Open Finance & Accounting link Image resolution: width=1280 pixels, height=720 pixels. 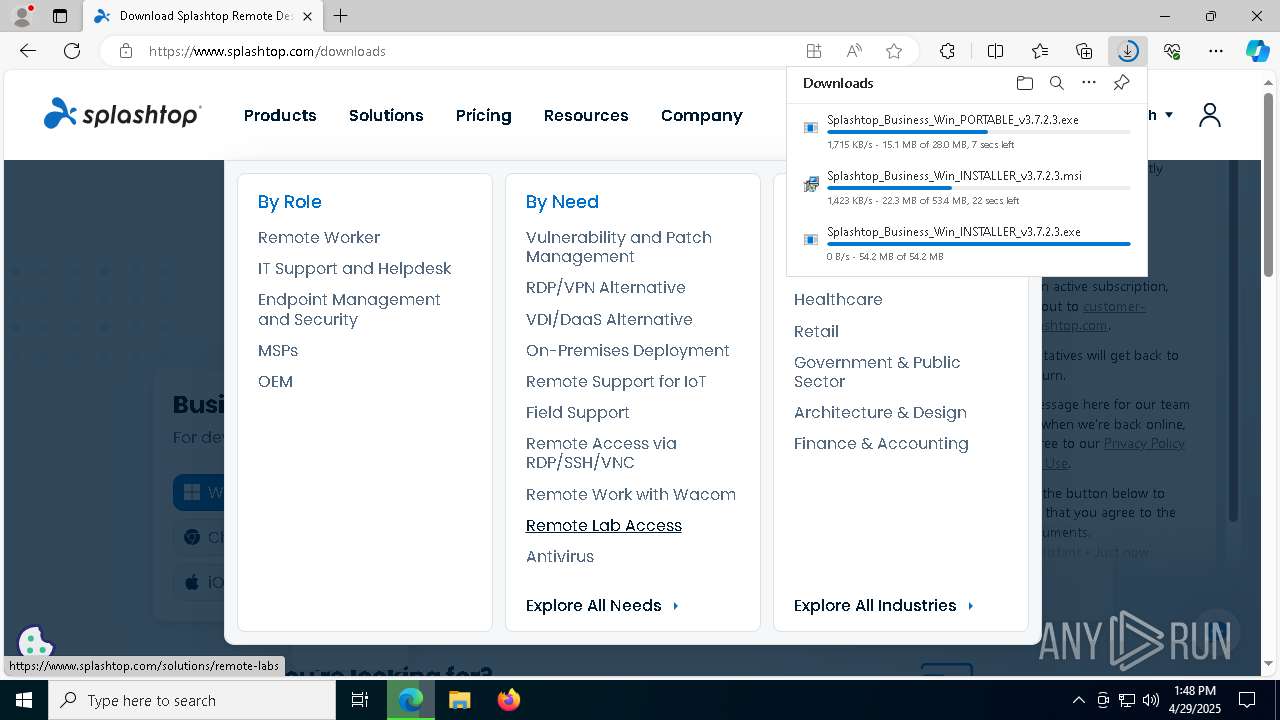pos(881,444)
